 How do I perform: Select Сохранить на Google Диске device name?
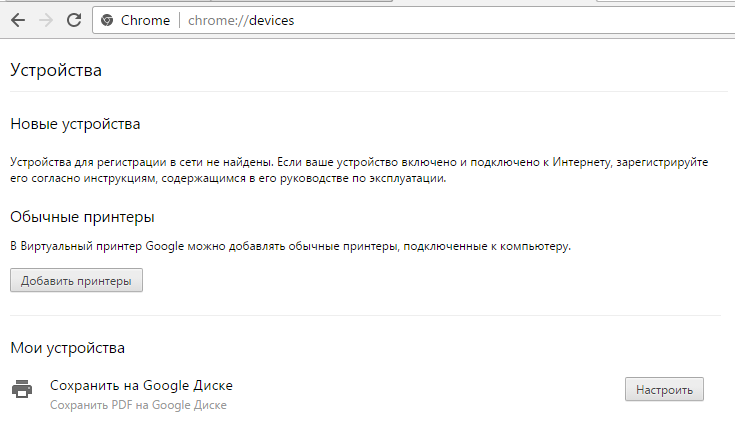click(141, 385)
